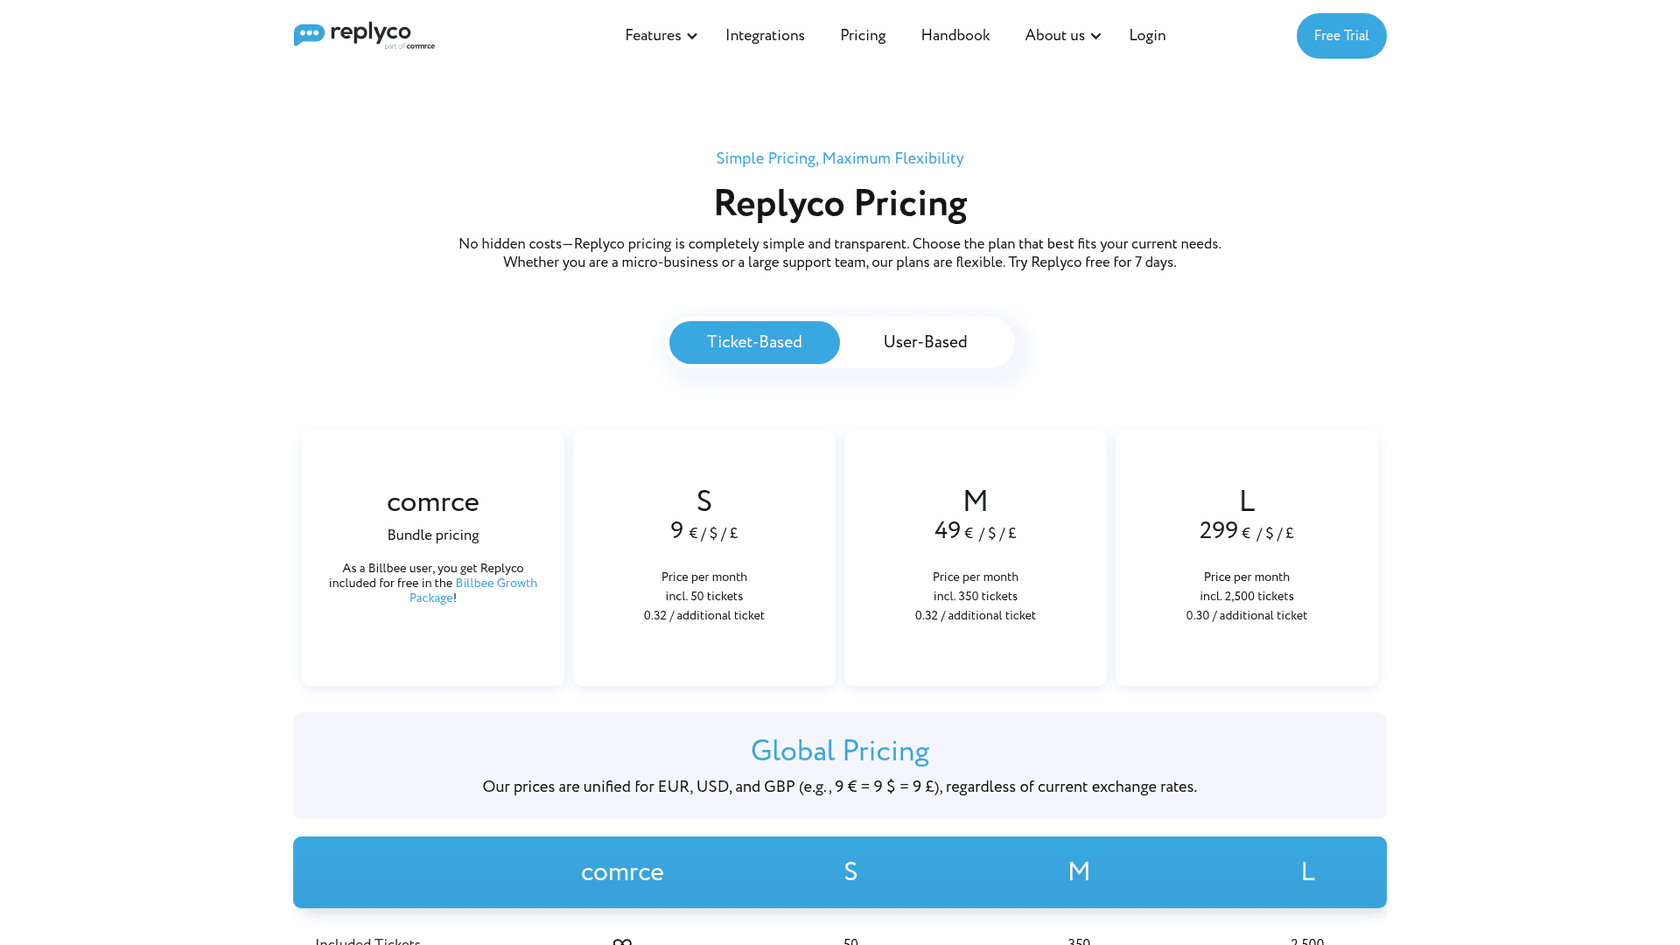The height and width of the screenshot is (945, 1680).
Task: Open the Integrations menu item
Action: click(765, 36)
